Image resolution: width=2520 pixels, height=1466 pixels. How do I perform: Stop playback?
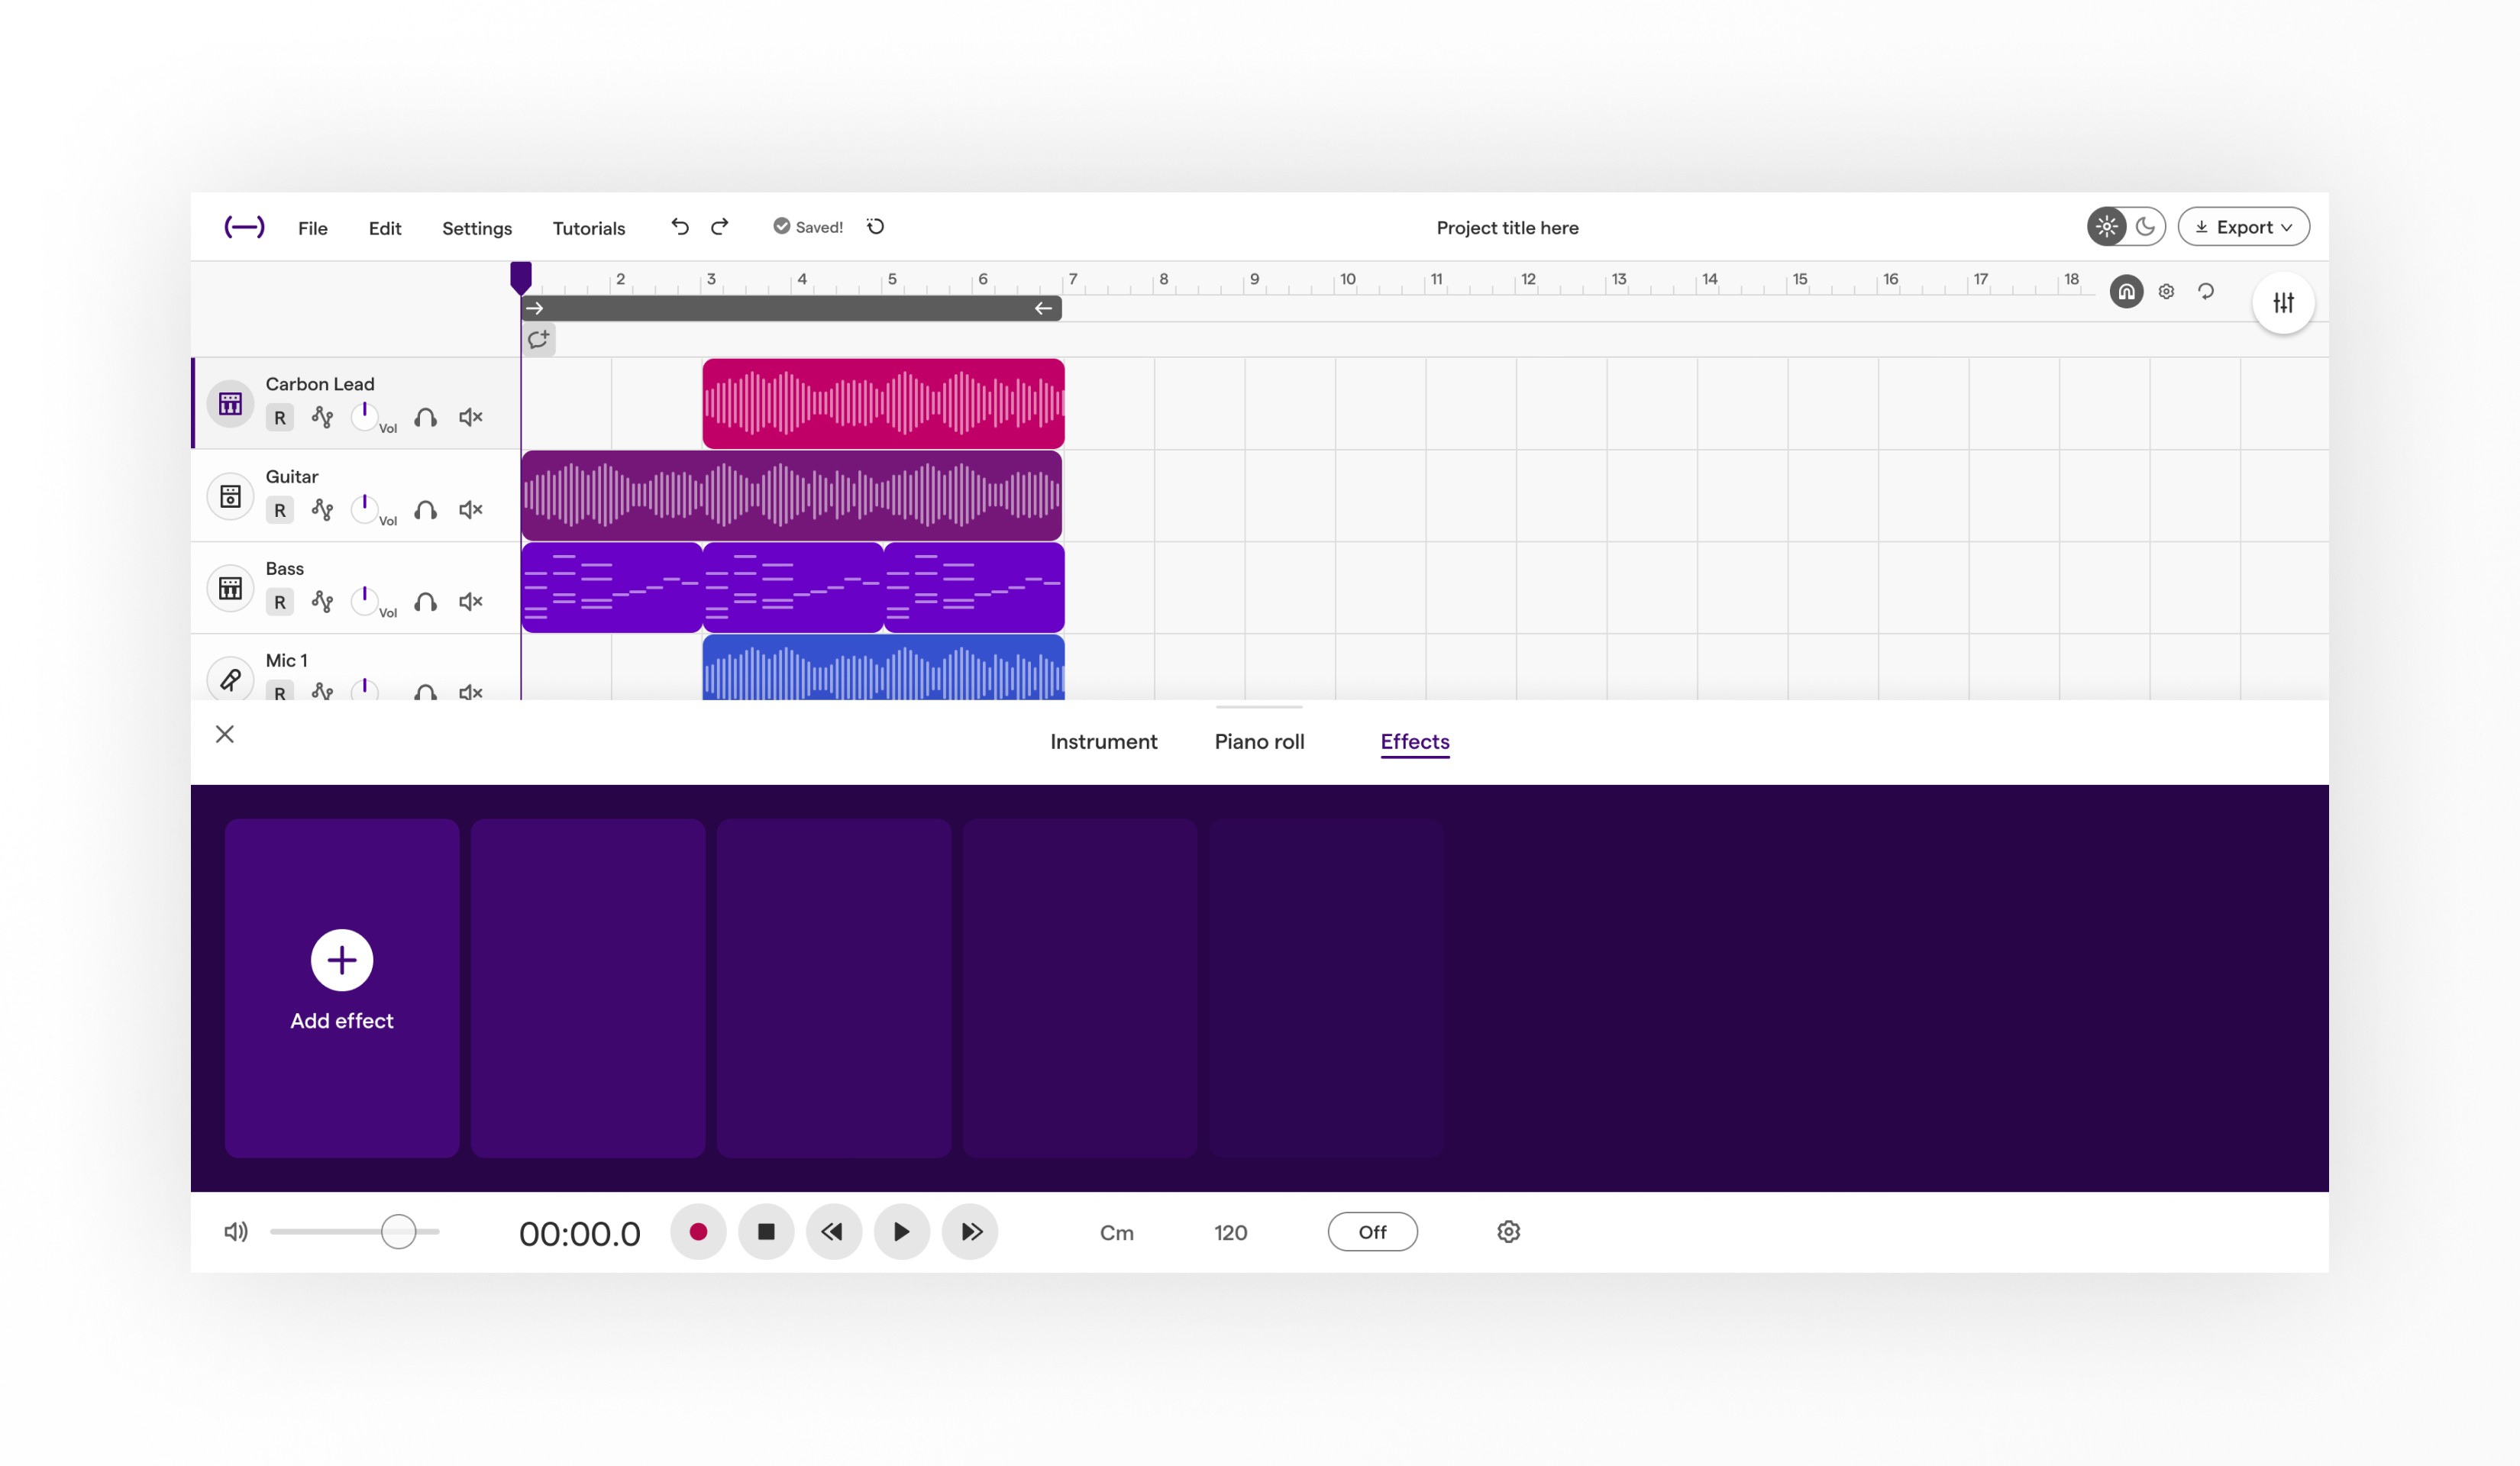point(767,1231)
